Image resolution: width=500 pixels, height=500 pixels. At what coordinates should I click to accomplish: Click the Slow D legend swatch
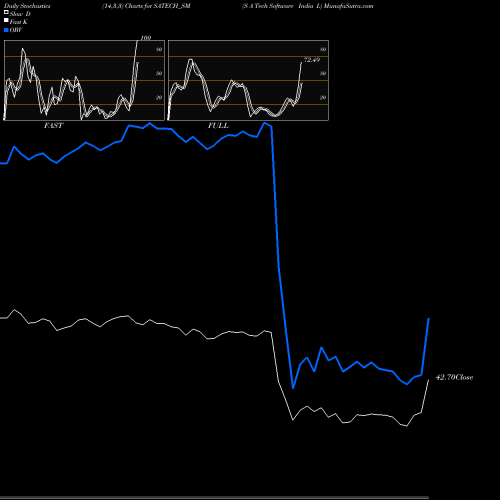6,12
